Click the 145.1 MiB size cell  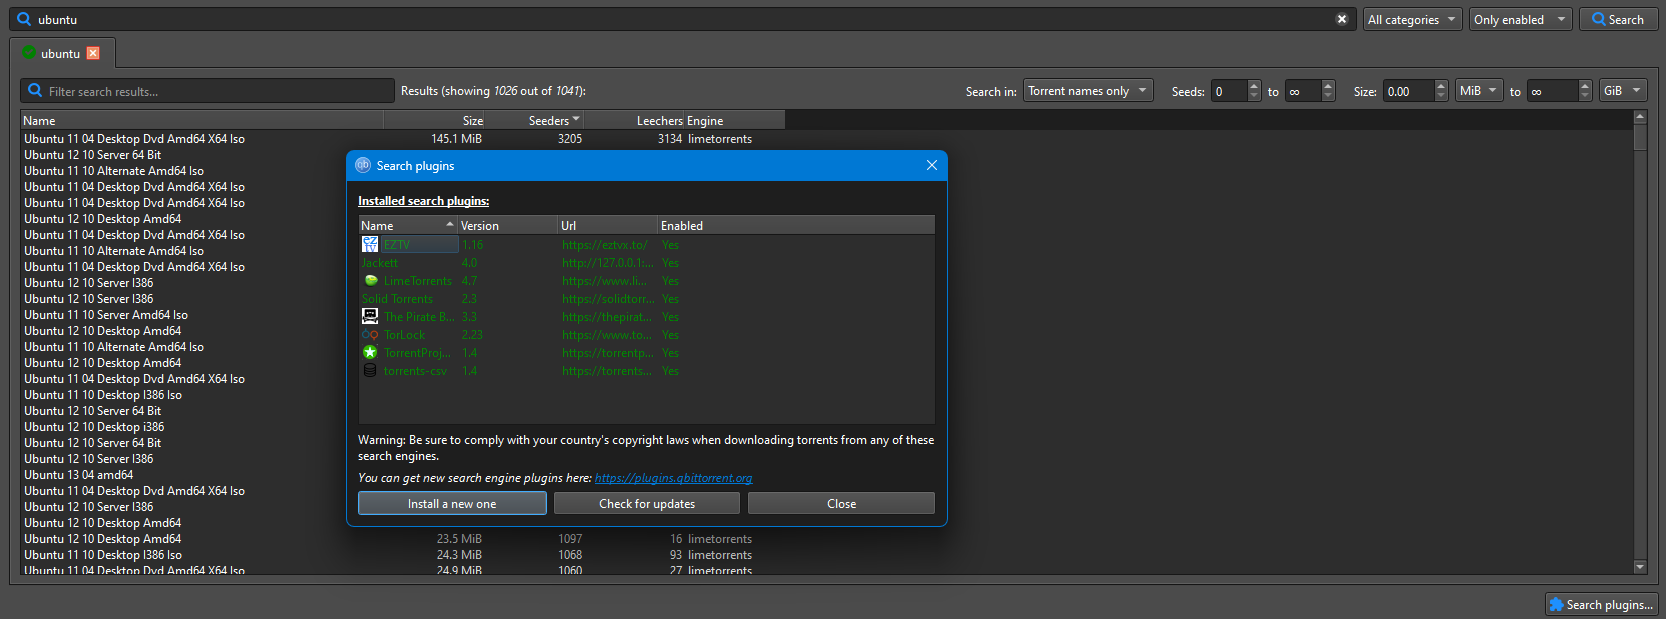456,138
